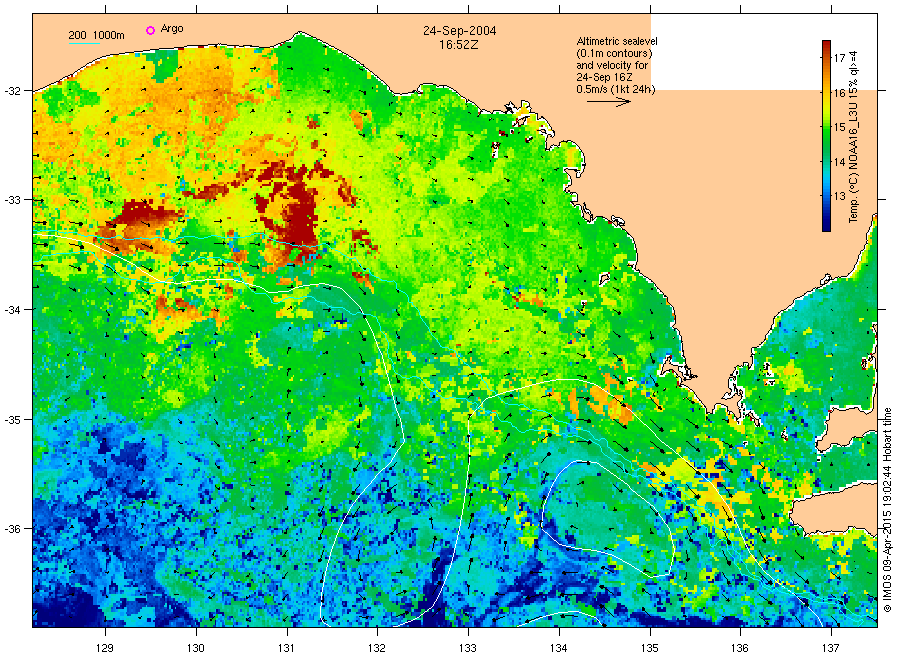Click the 129 longitude label
This screenshot has width=900, height=660.
(105, 648)
